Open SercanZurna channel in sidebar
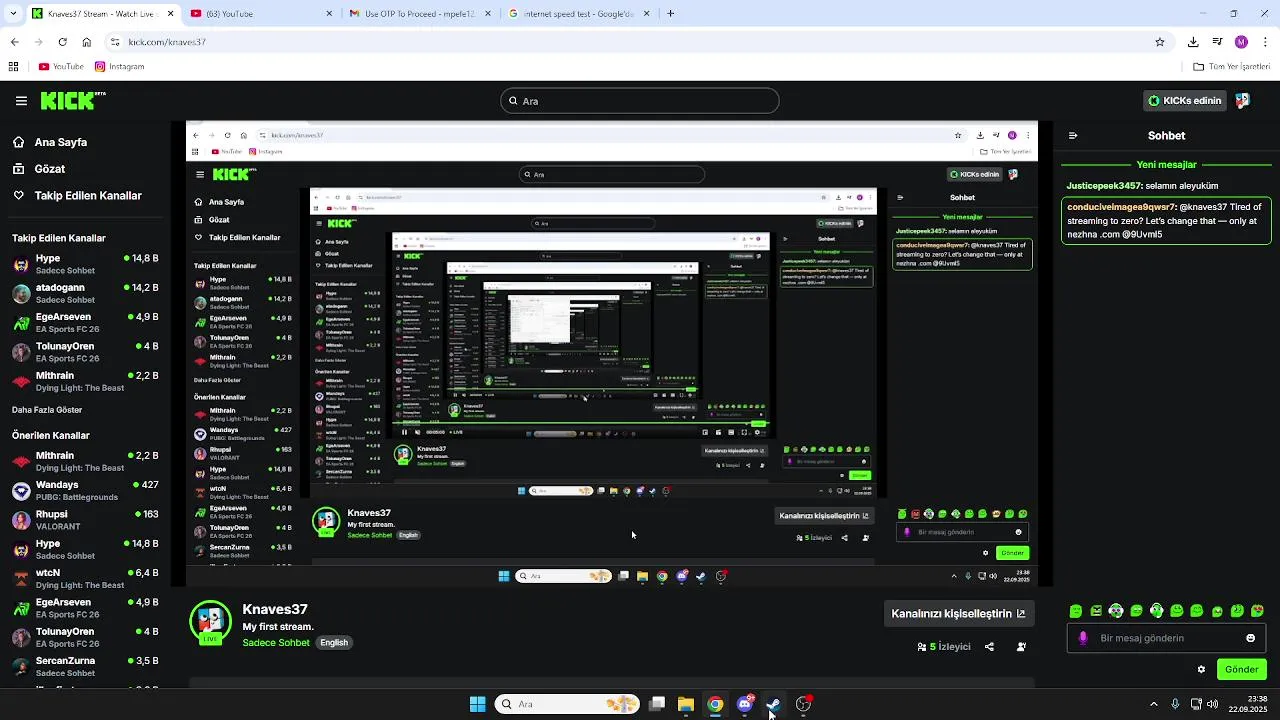Viewport: 1280px width, 720px height. (85, 666)
